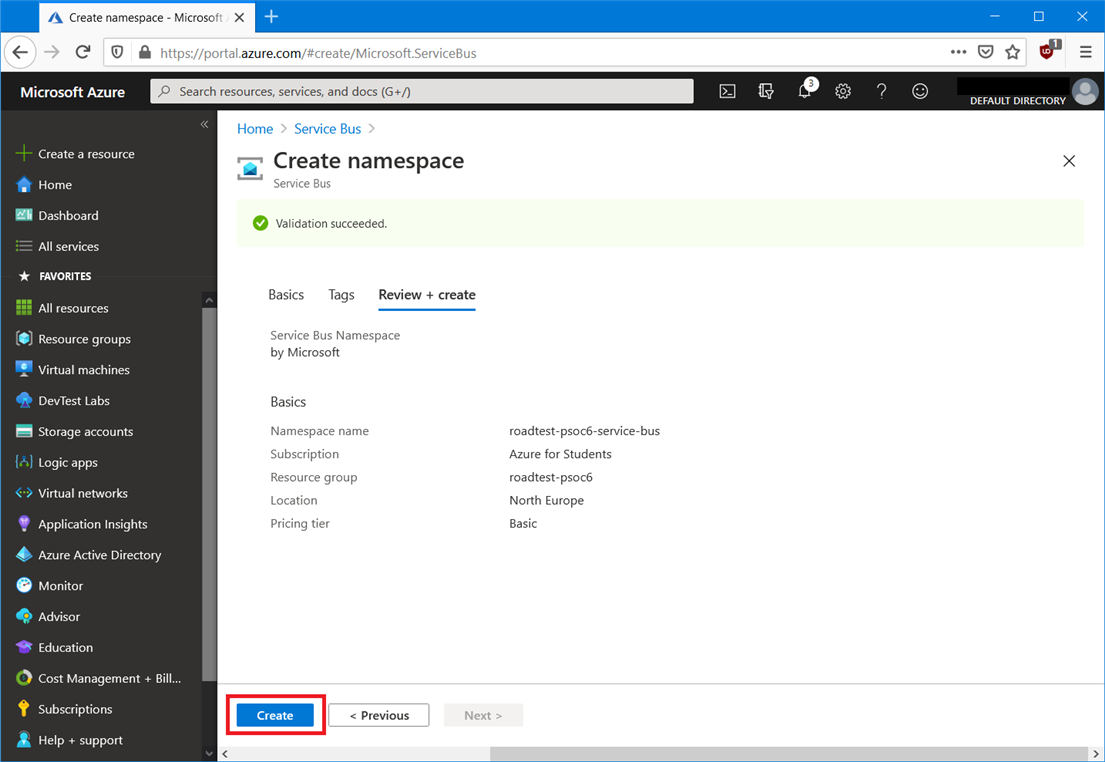This screenshot has height=762, width=1105.
Task: Open Azure Cloud Shell icon
Action: coord(728,91)
